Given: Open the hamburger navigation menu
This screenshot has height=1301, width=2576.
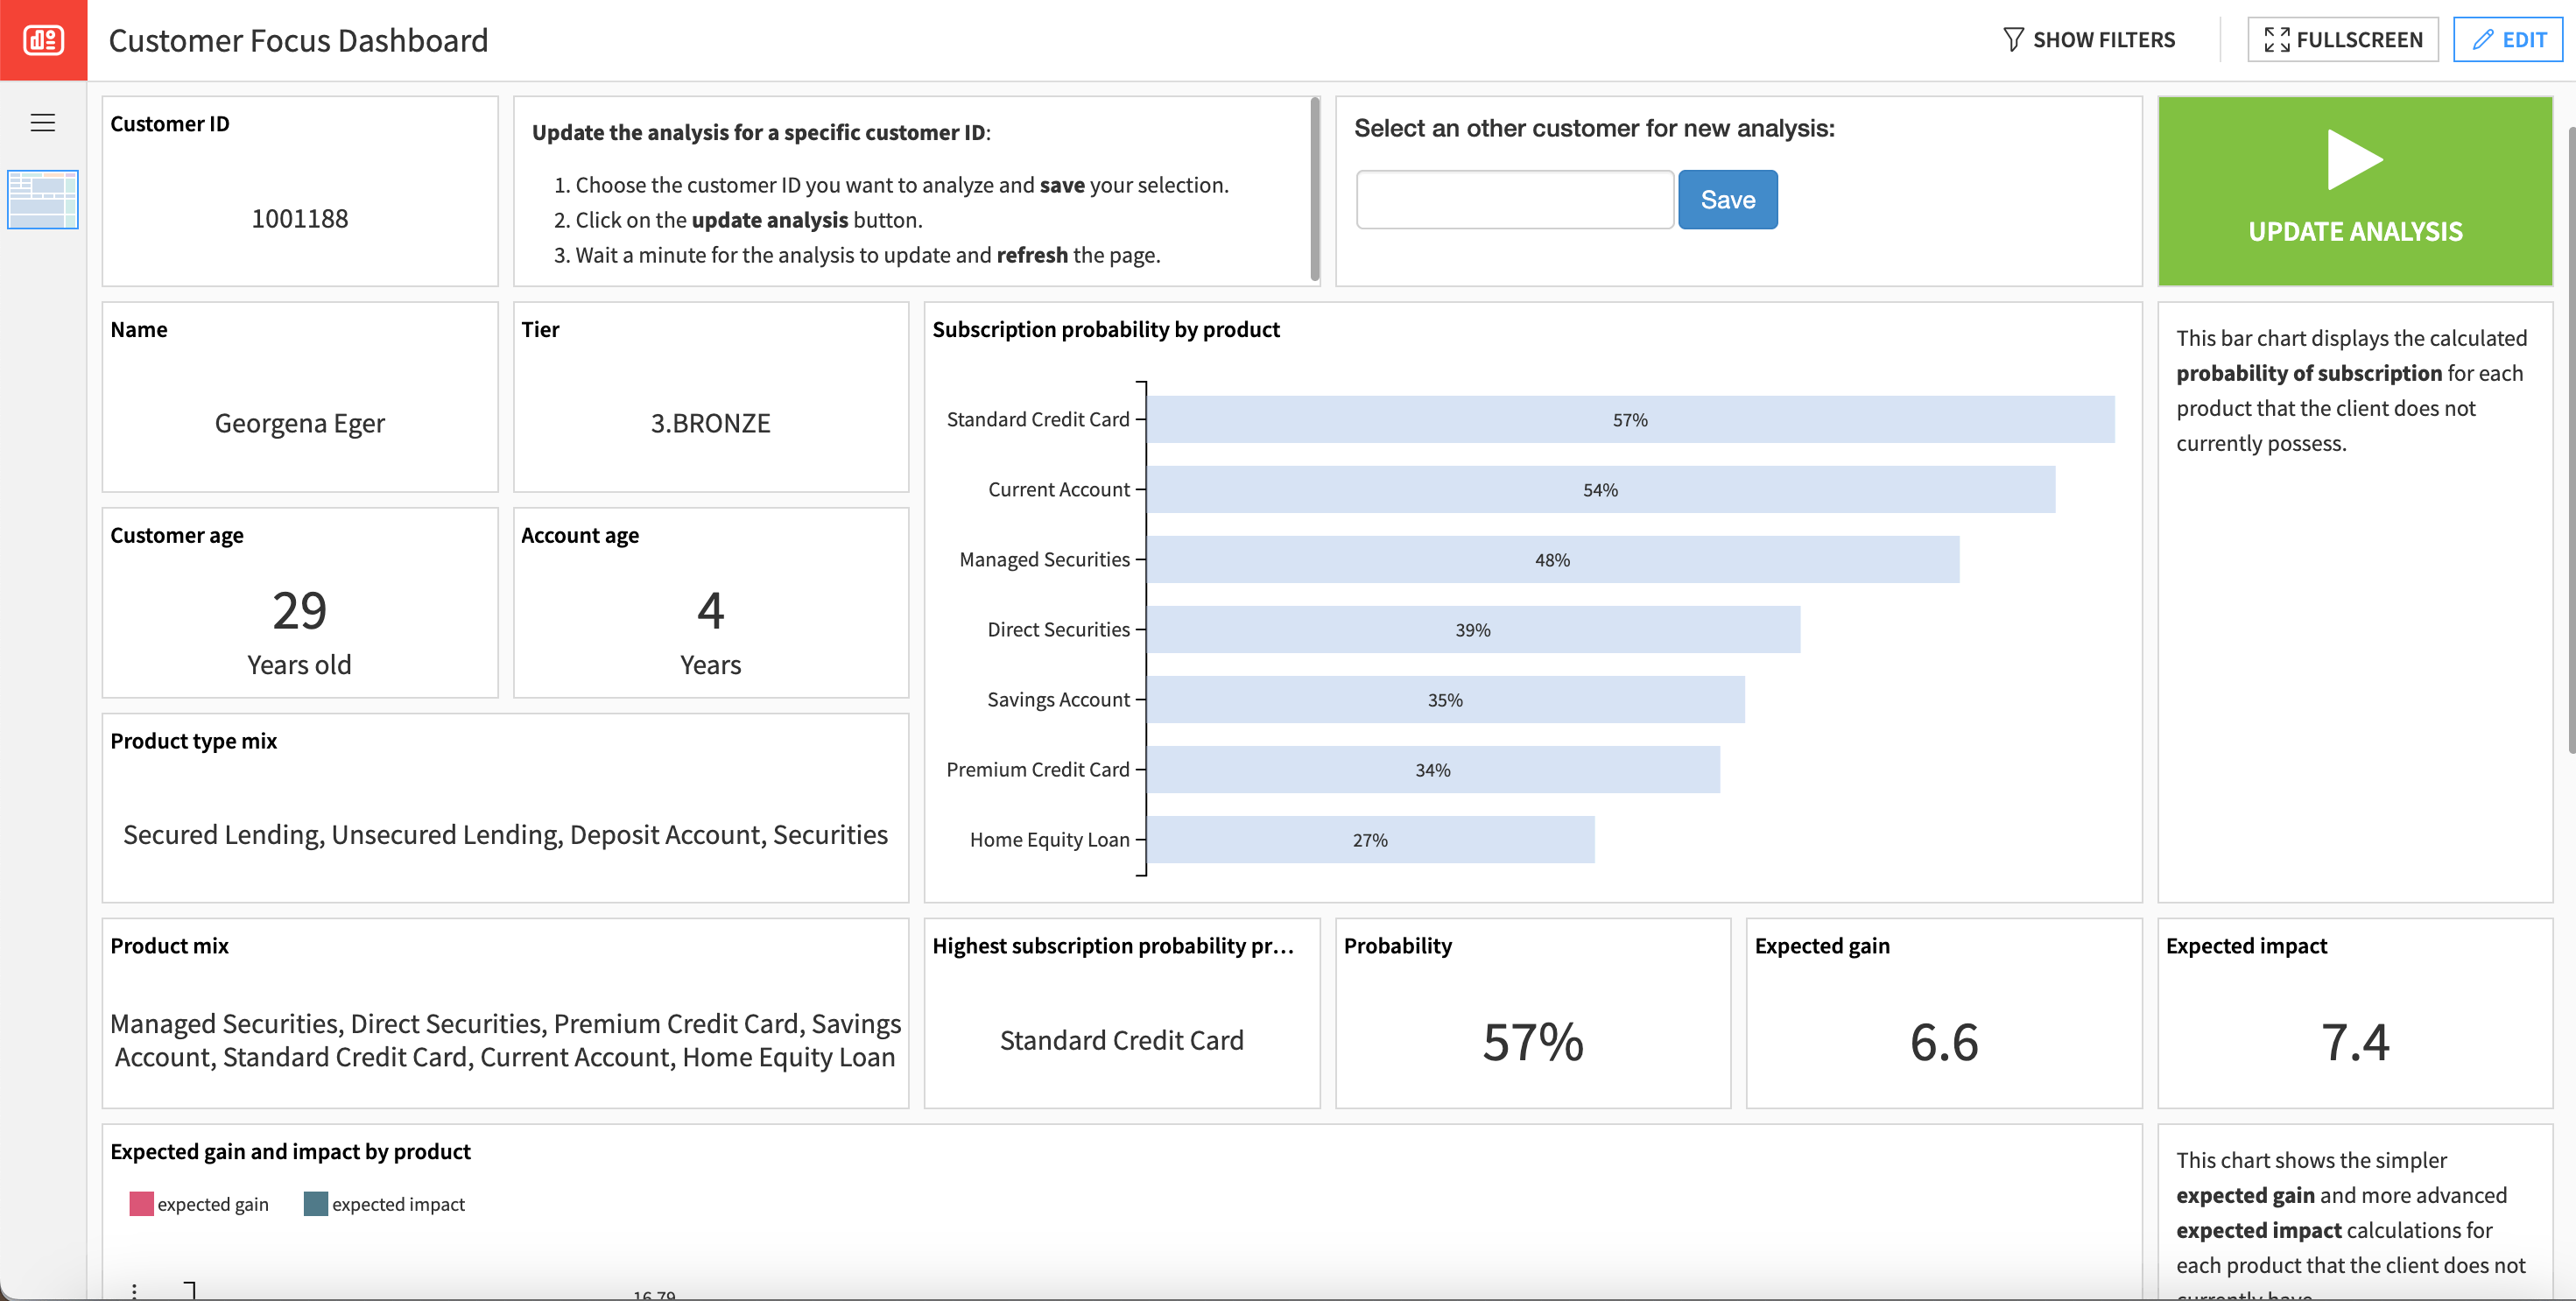Looking at the screenshot, I should tap(43, 121).
